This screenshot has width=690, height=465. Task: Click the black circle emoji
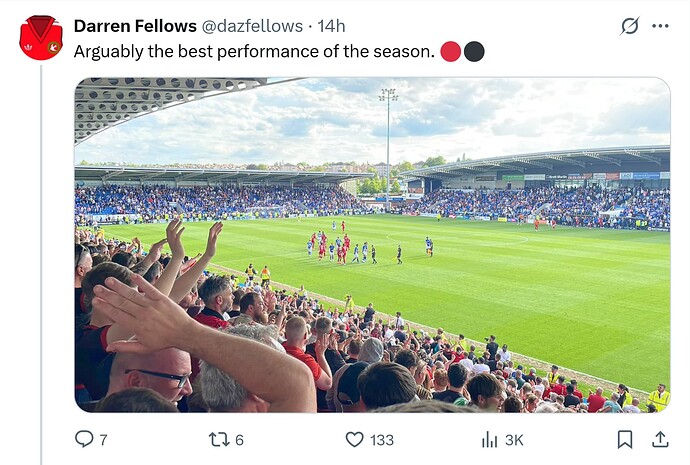474,51
